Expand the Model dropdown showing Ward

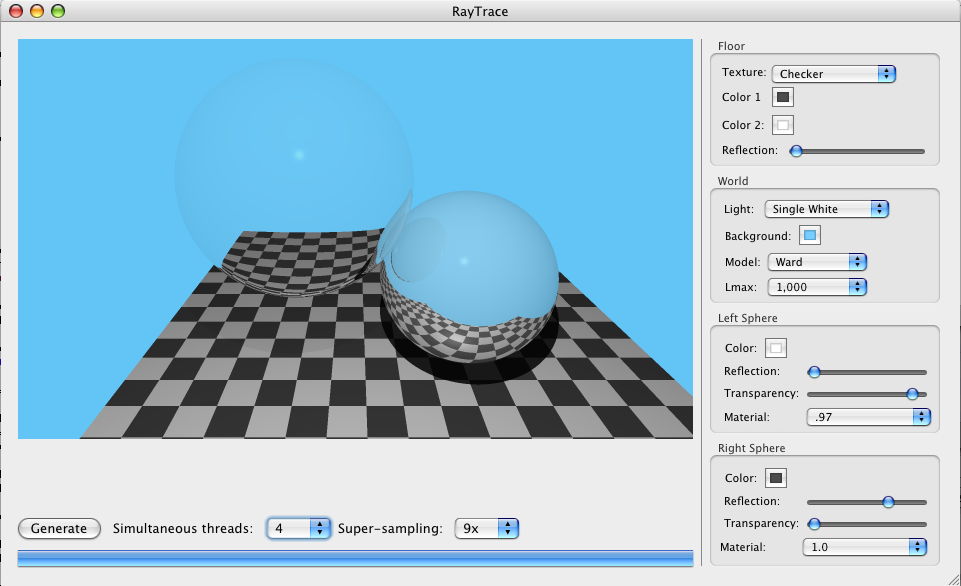(816, 262)
